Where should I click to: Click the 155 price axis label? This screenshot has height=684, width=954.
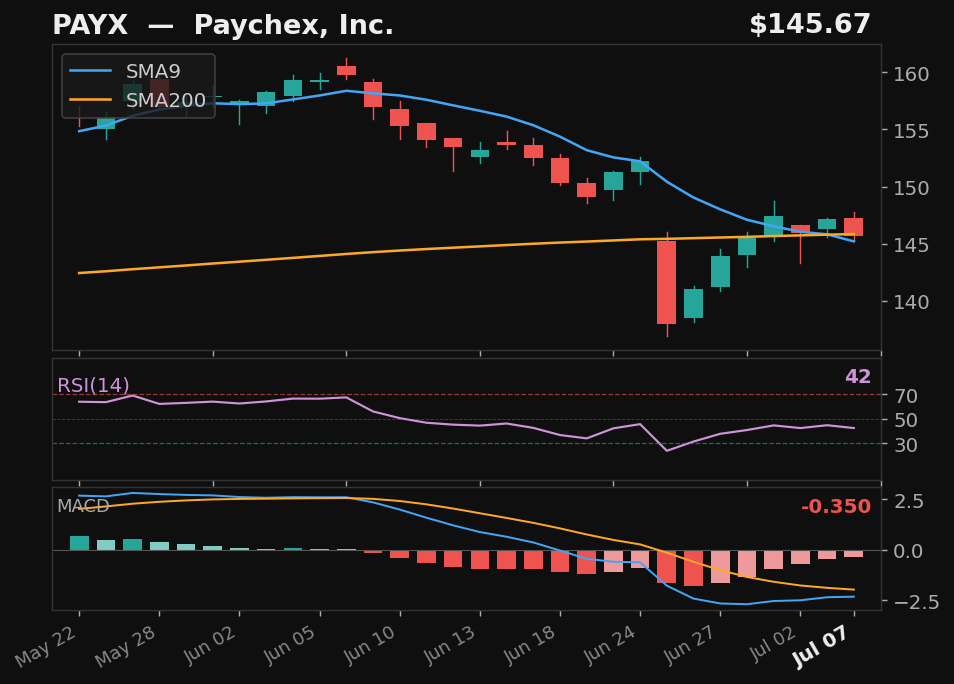click(x=911, y=131)
